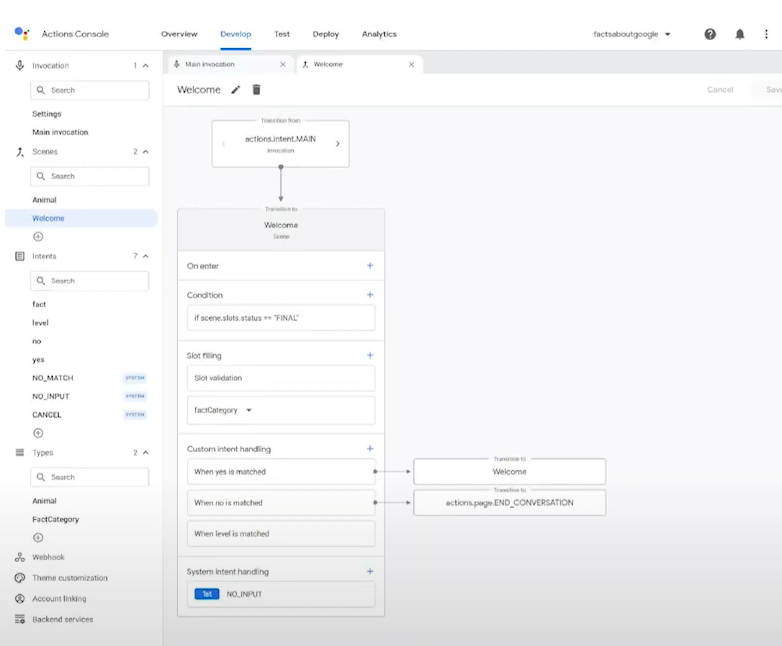Open the notifications bell icon
Screen dimensions: 782x646
(740, 34)
